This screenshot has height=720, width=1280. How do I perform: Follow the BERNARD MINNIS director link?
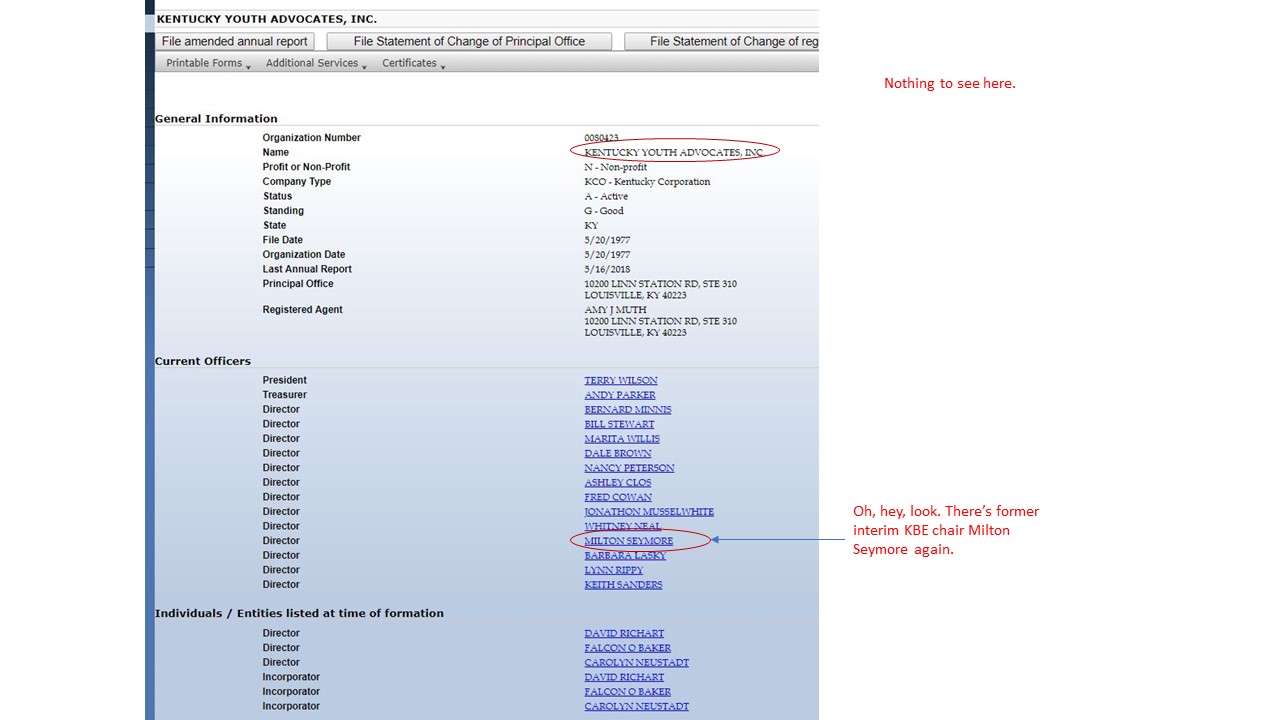[x=628, y=410]
